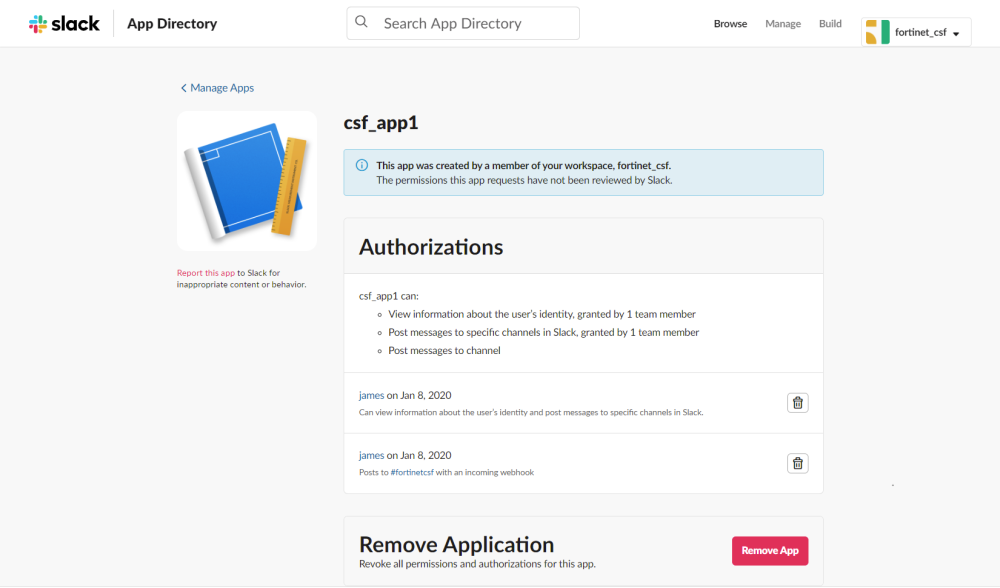Click the Remove App button

coord(770,550)
